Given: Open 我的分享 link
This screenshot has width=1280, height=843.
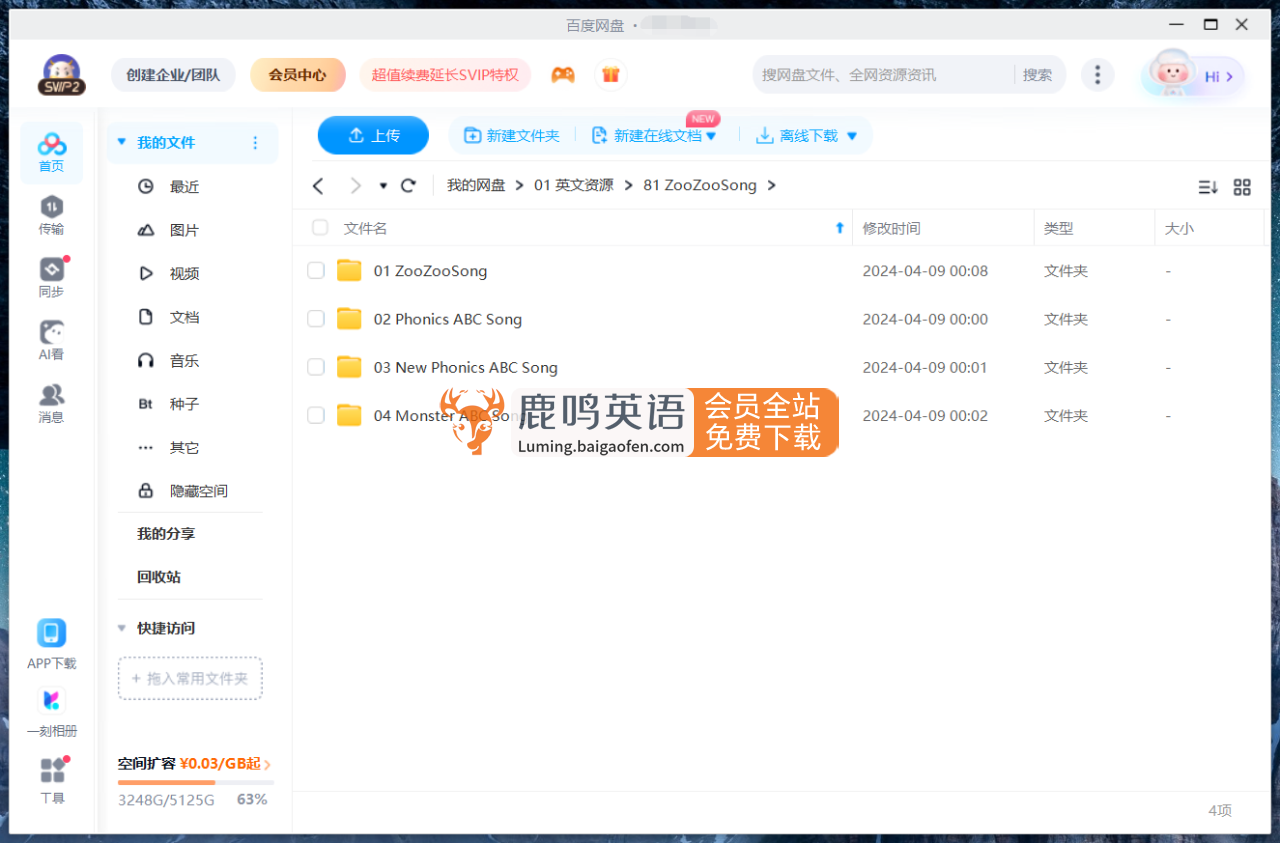Looking at the screenshot, I should [x=166, y=534].
